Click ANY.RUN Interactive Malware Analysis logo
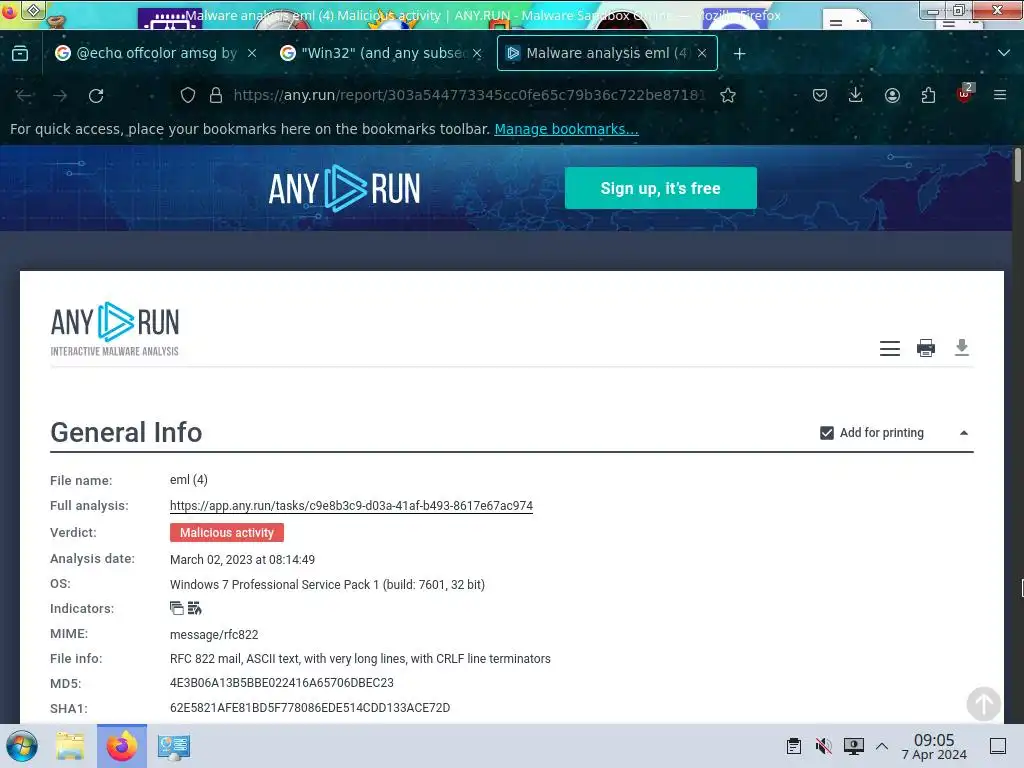The height and width of the screenshot is (768, 1024). 115,329
